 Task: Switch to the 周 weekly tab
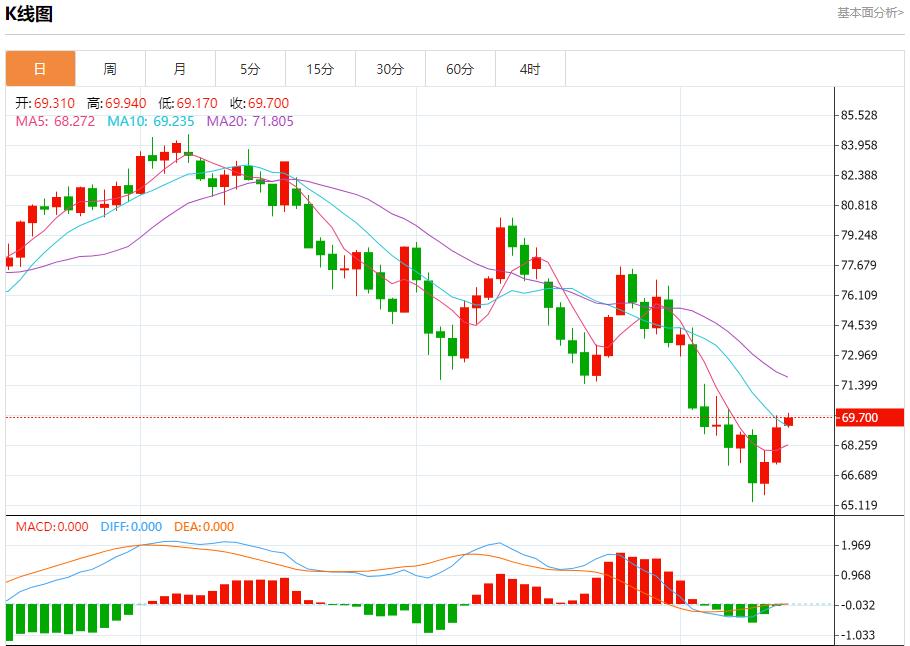click(110, 69)
